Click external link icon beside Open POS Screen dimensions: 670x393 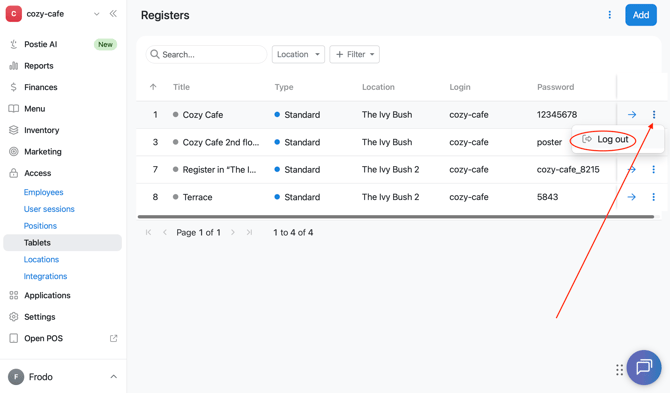coord(113,338)
